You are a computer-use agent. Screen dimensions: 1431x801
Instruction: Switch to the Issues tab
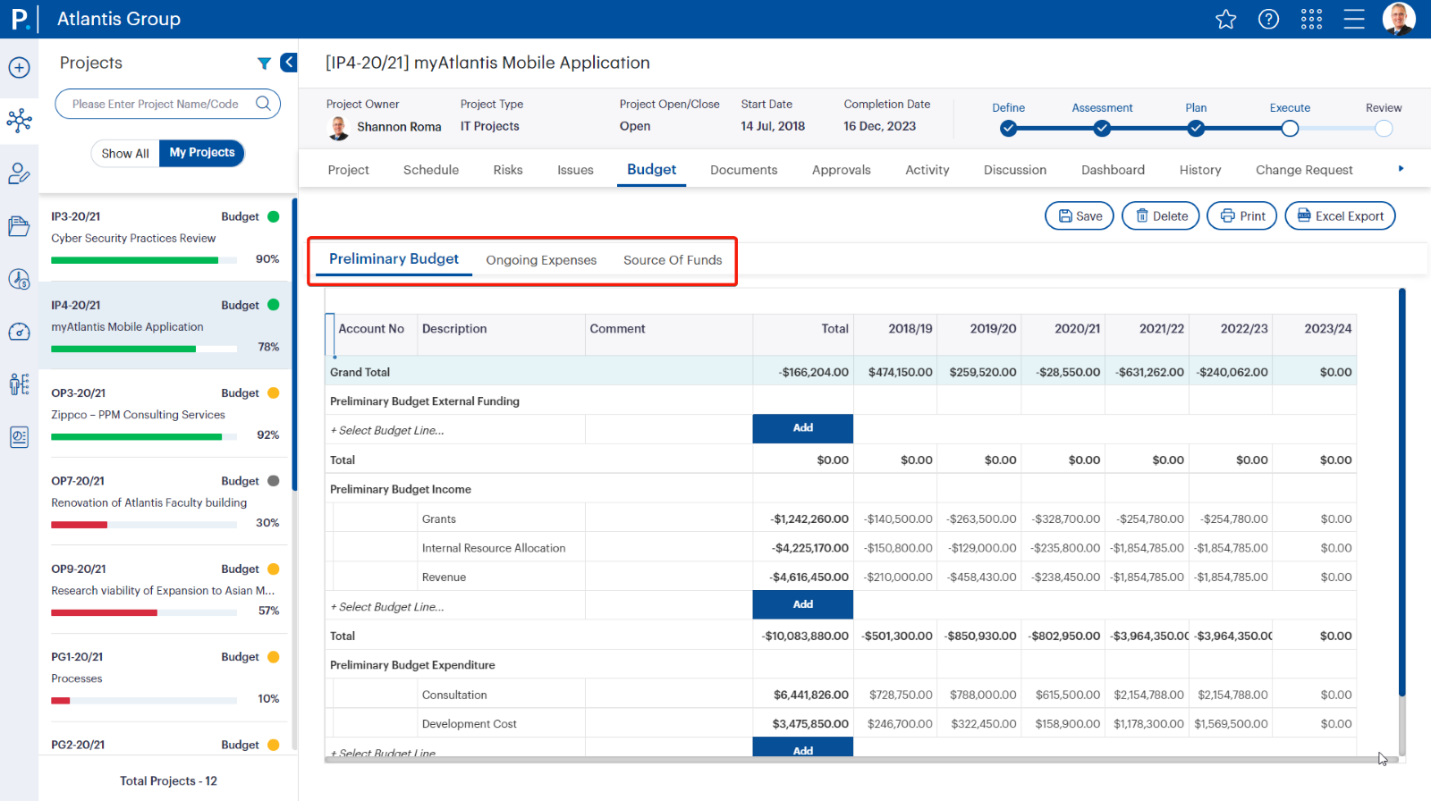click(575, 170)
